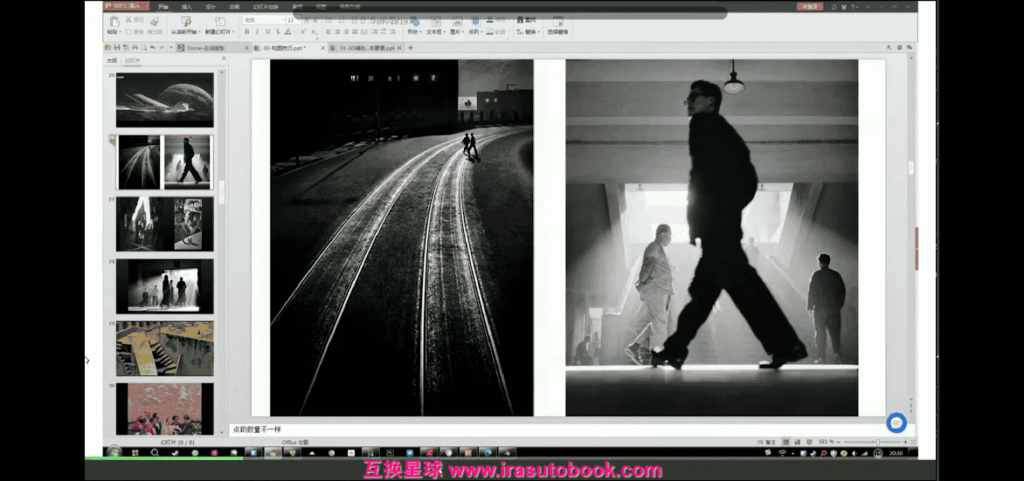The height and width of the screenshot is (481, 1024).
Task: Click the Find binoculars icon
Action: click(x=520, y=20)
